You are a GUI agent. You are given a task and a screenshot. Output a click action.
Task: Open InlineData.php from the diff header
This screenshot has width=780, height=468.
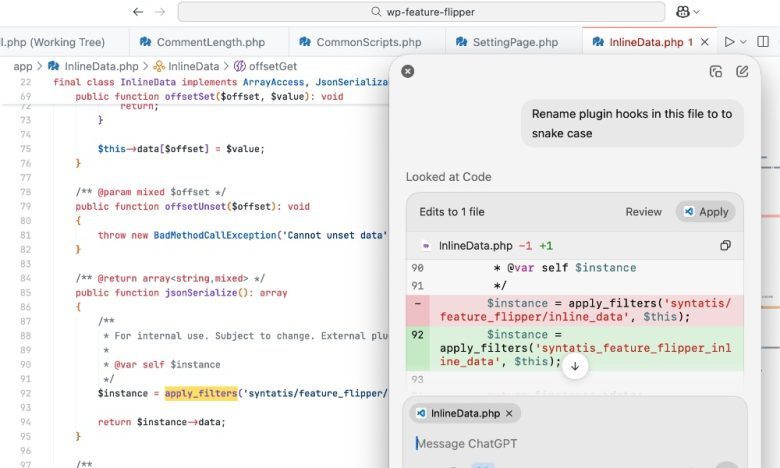click(x=475, y=246)
